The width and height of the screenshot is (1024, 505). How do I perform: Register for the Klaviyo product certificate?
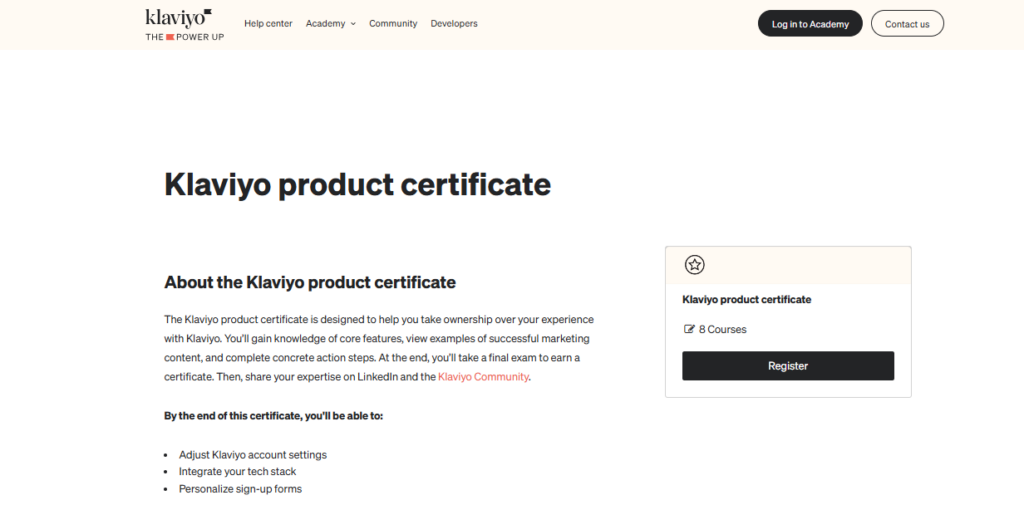(x=788, y=366)
